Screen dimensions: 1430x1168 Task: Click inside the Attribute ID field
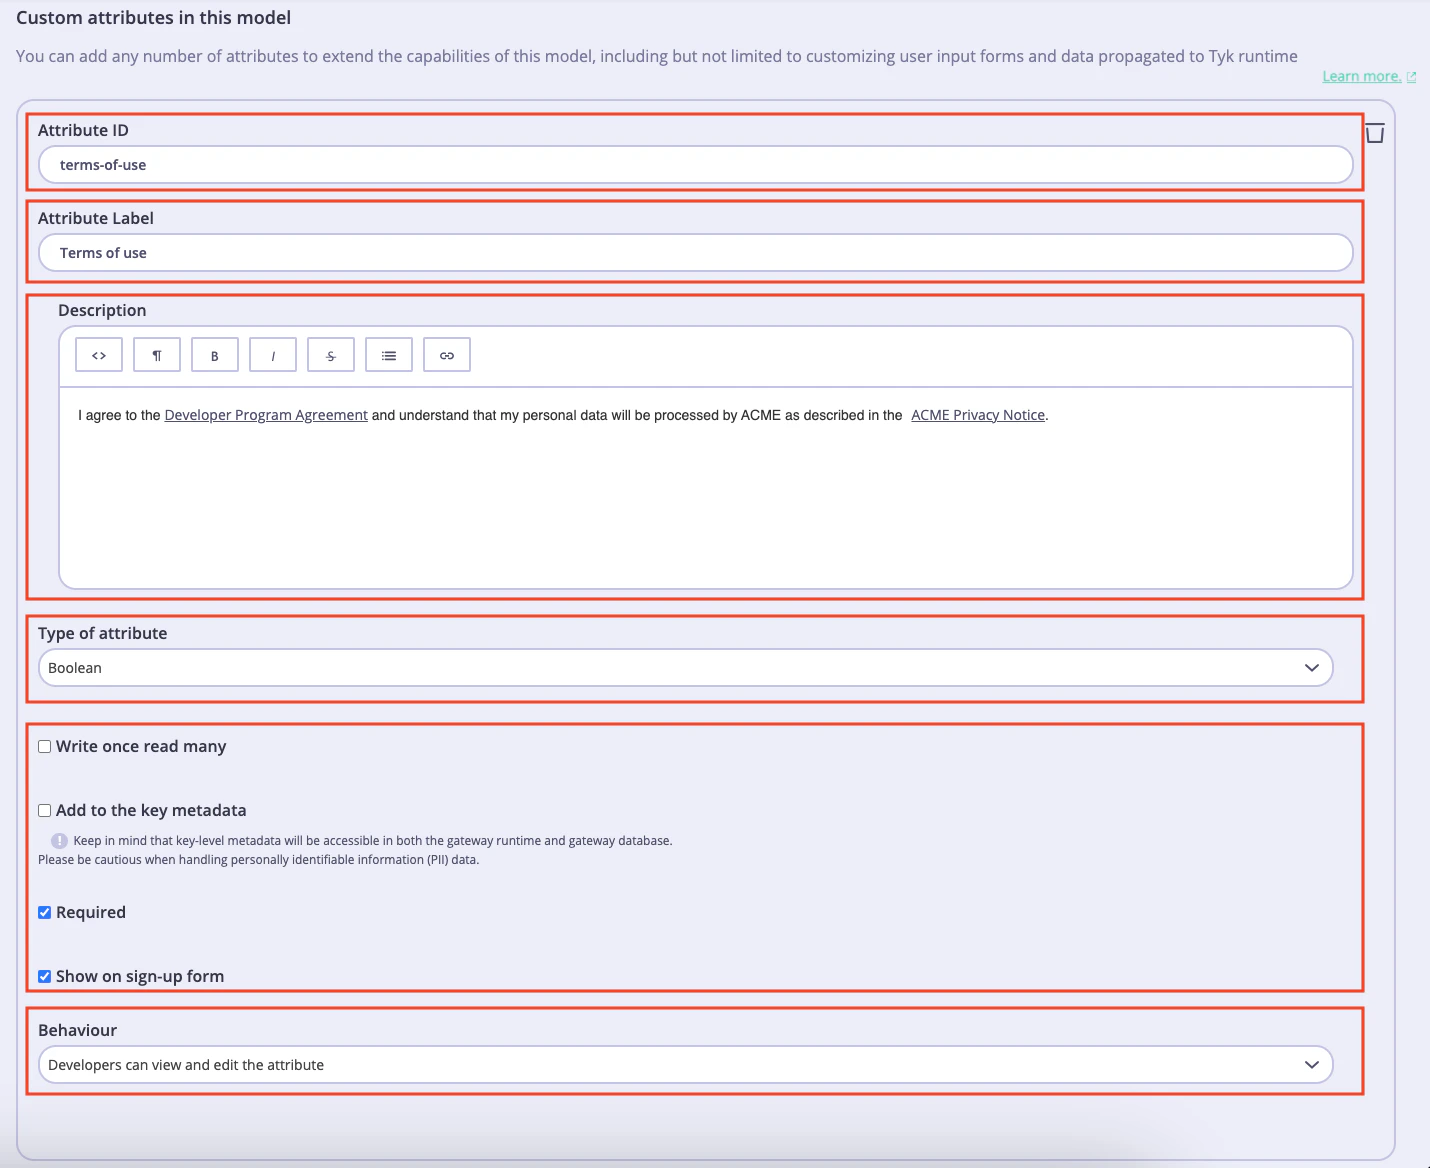pyautogui.click(x=694, y=164)
